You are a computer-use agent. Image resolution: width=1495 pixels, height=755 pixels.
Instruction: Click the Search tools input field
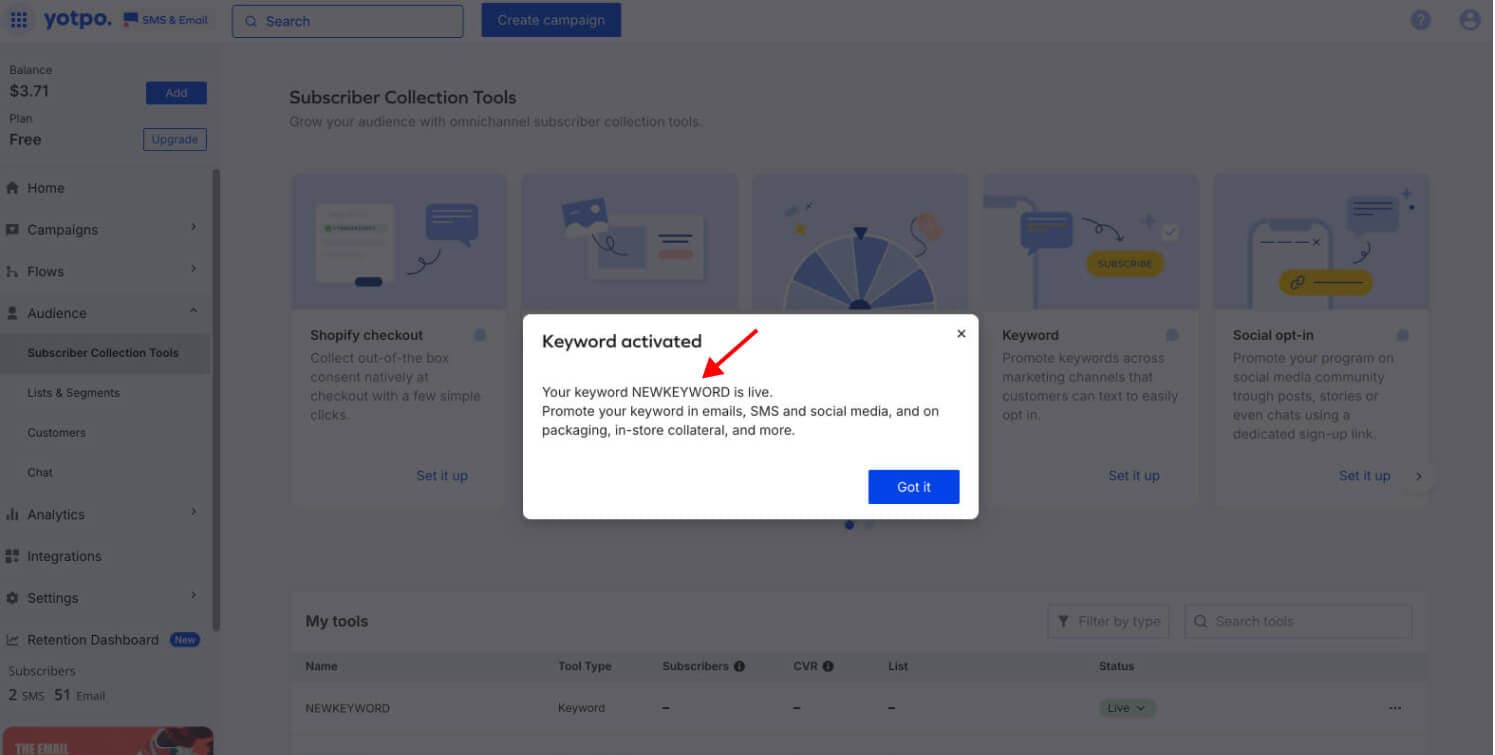pyautogui.click(x=1298, y=622)
